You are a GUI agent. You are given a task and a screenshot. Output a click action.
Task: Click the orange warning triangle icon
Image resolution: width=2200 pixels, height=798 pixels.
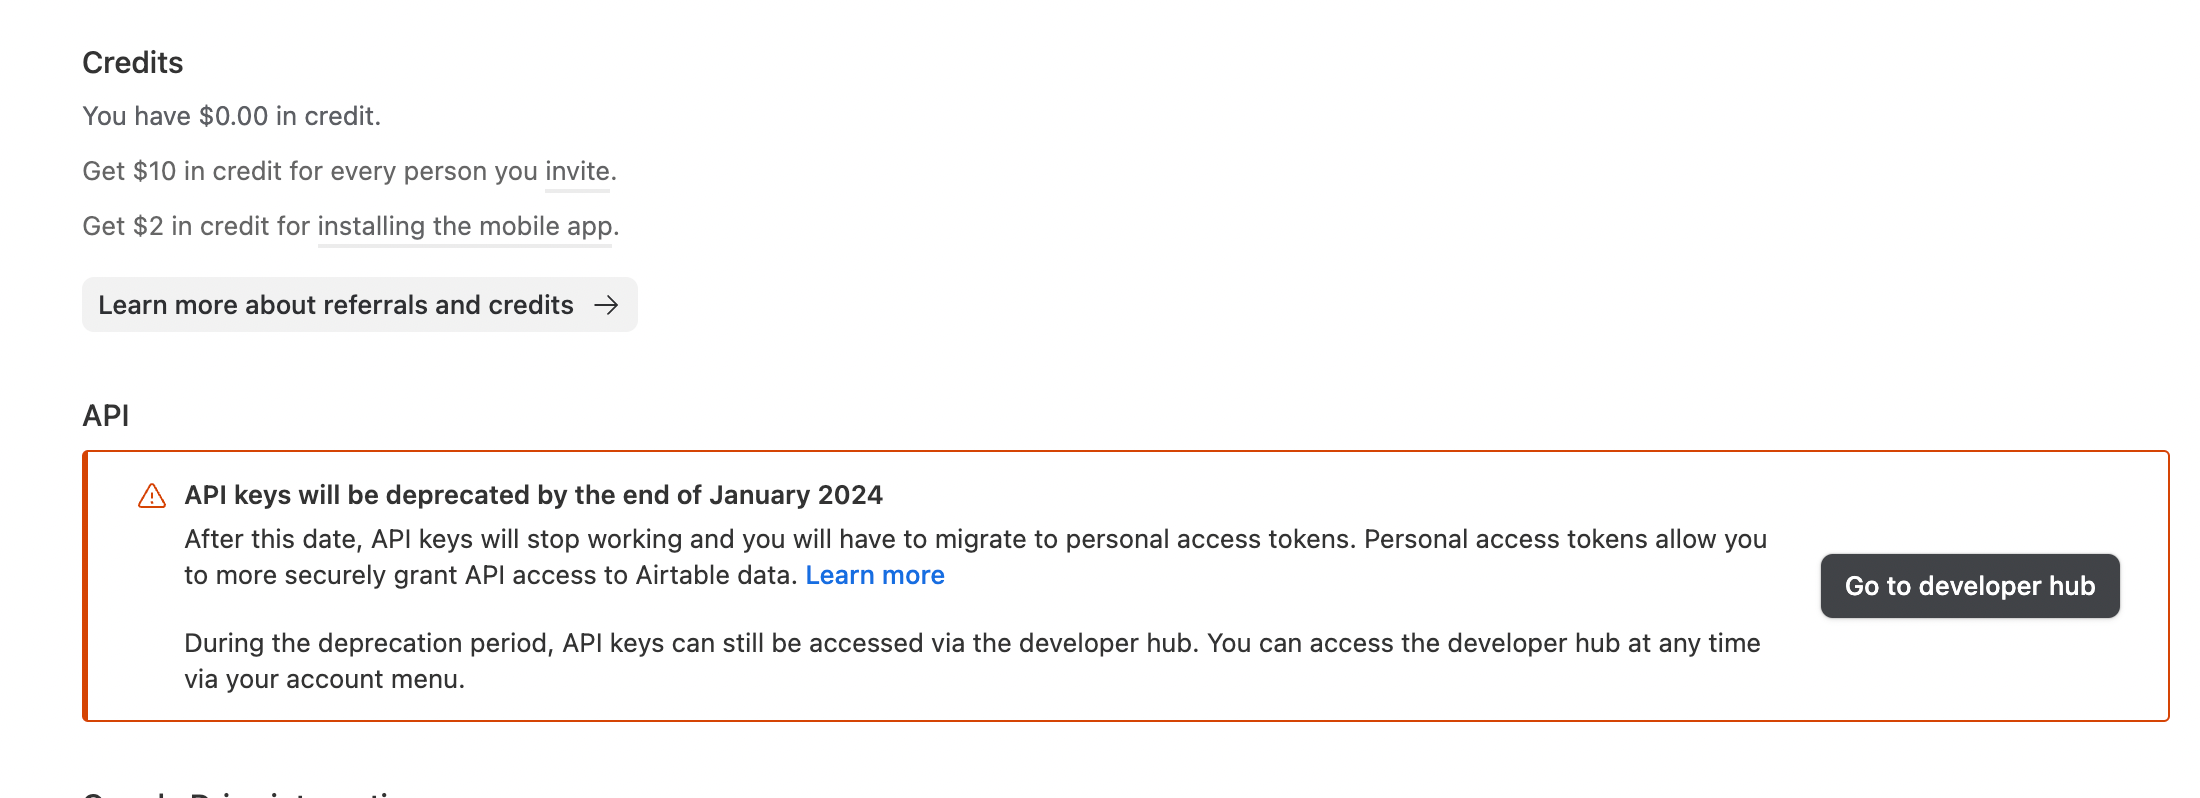[x=152, y=495]
